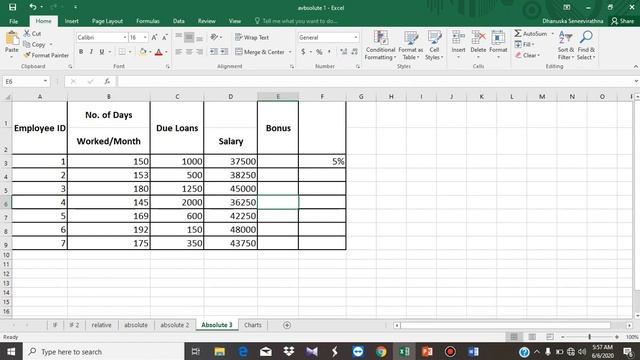This screenshot has width=640, height=360.
Task: Open the File menu
Action: pos(13,21)
